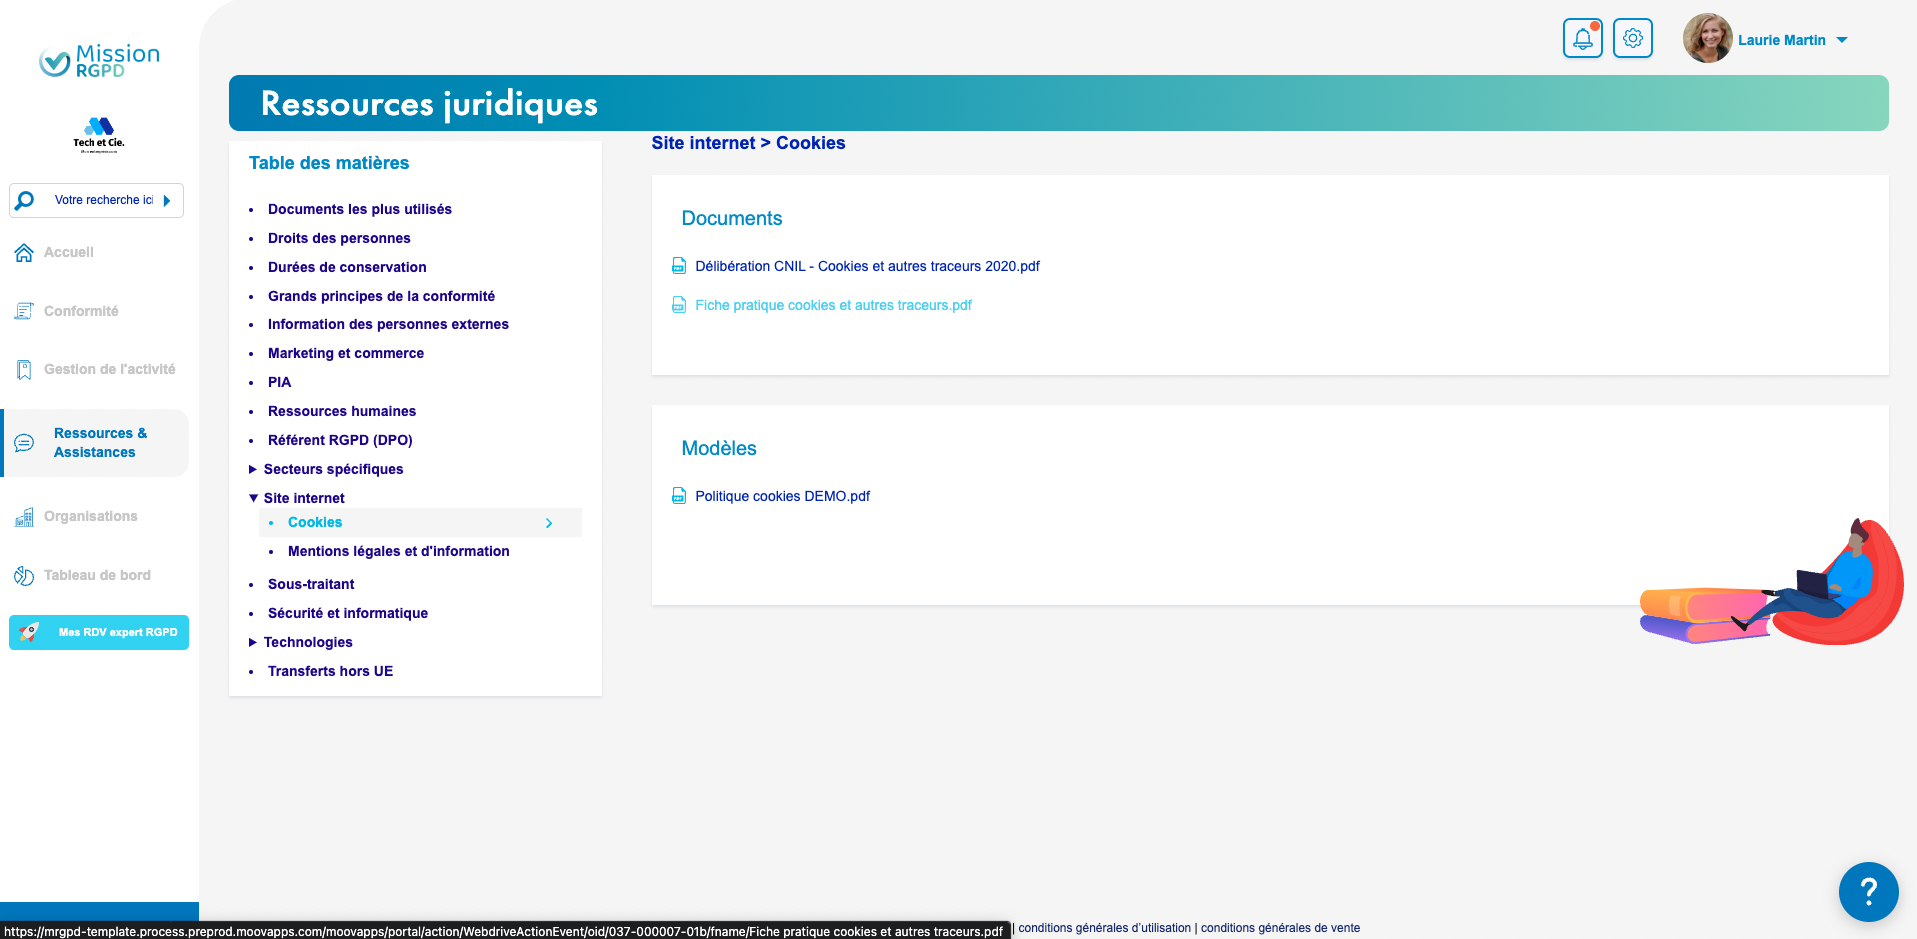1917x939 pixels.
Task: Select Droits des personnes
Action: pyautogui.click(x=339, y=238)
